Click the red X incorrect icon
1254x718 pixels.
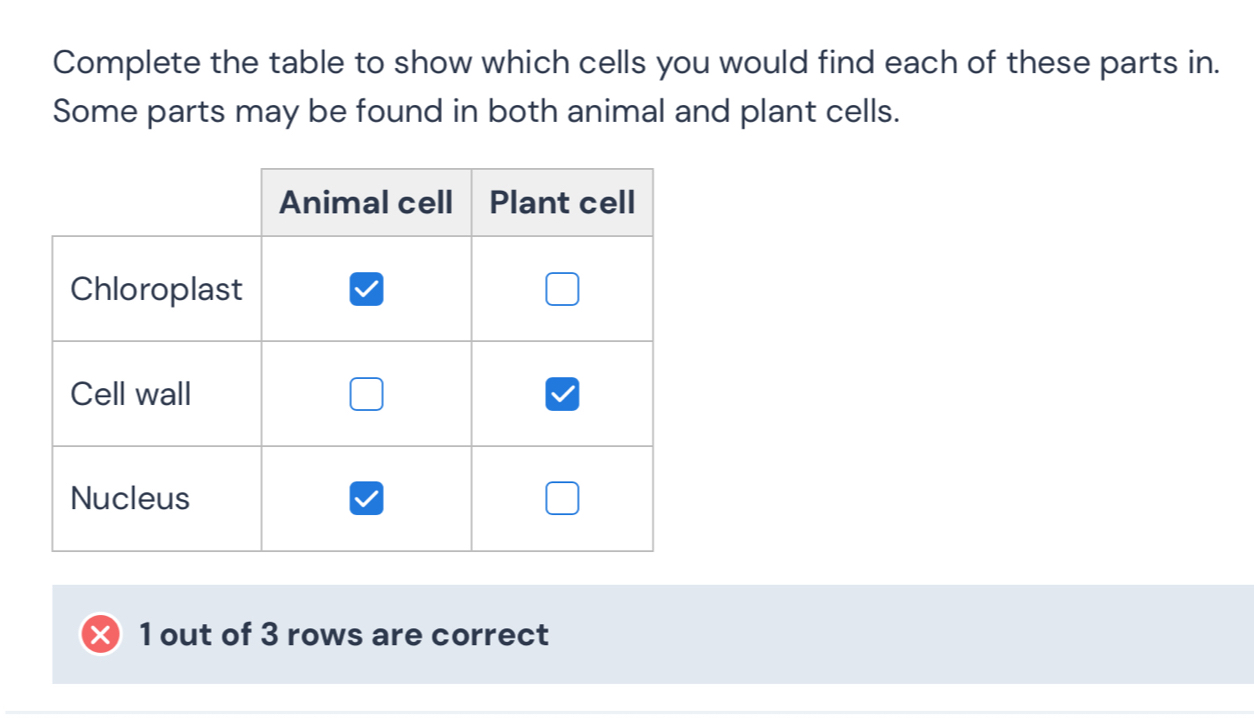pos(100,635)
